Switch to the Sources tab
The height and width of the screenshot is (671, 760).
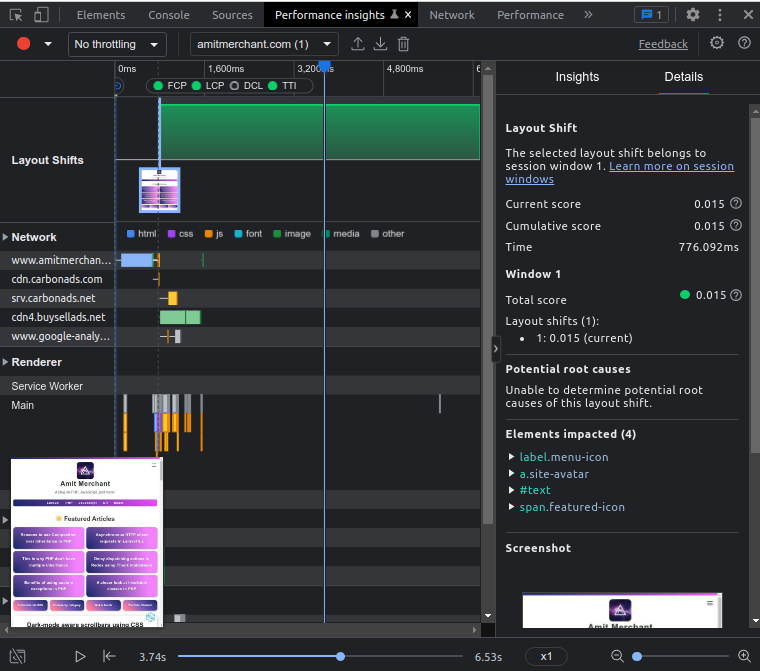(x=232, y=15)
